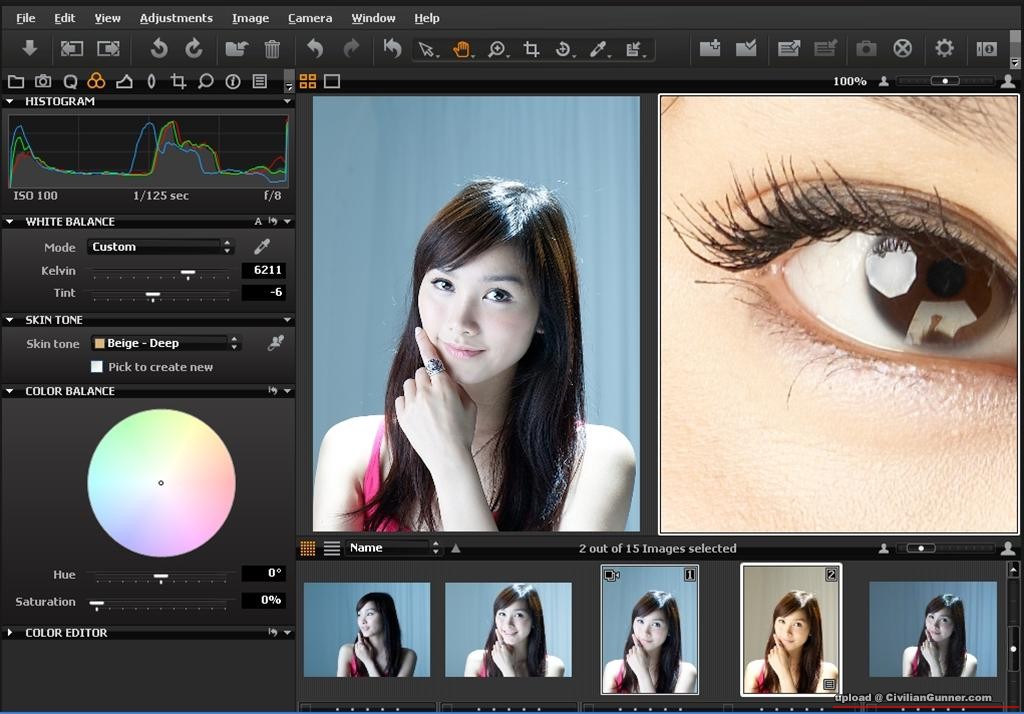This screenshot has width=1024, height=714.
Task: Click the sort direction arrow beside Name
Action: (456, 548)
